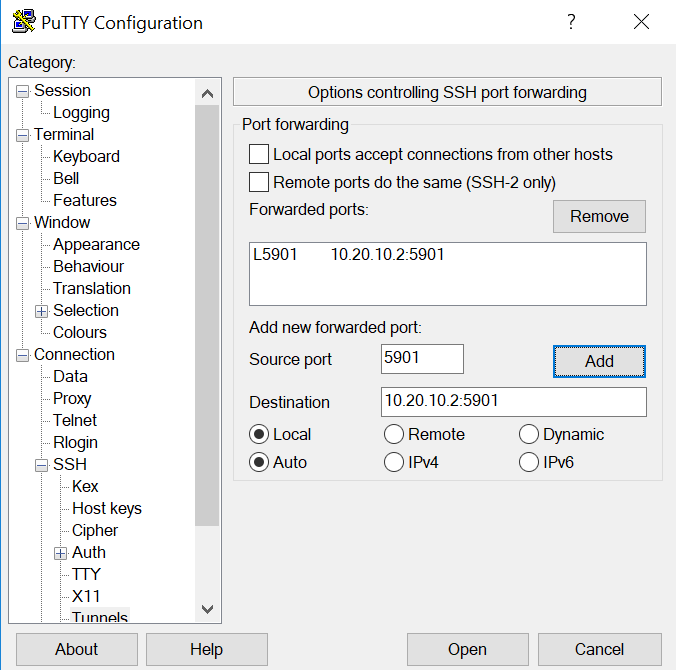
Task: Open the Terminal category
Action: [64, 135]
